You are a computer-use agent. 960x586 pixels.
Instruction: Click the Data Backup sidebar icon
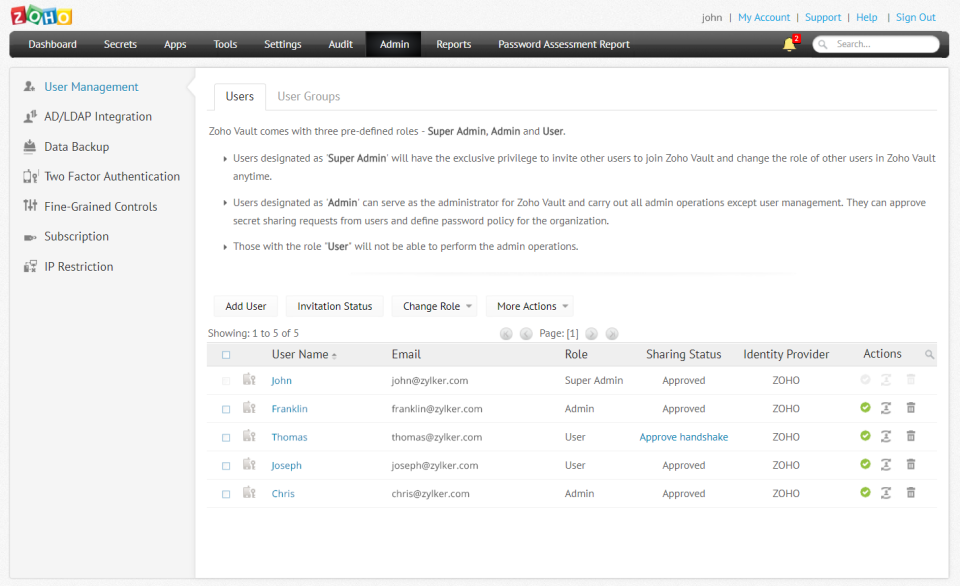[x=30, y=146]
